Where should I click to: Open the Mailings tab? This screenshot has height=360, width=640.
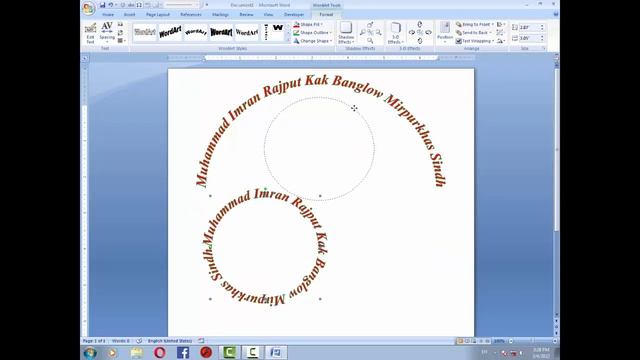[x=220, y=15]
